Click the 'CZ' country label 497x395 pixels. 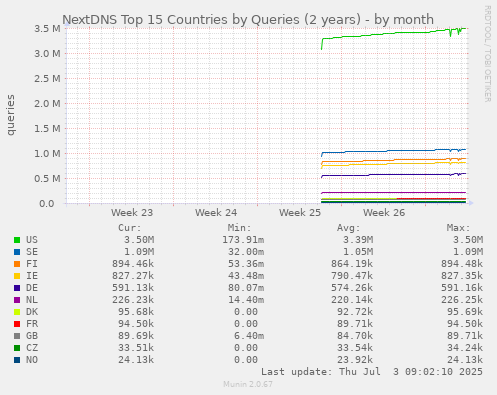[x=32, y=348]
